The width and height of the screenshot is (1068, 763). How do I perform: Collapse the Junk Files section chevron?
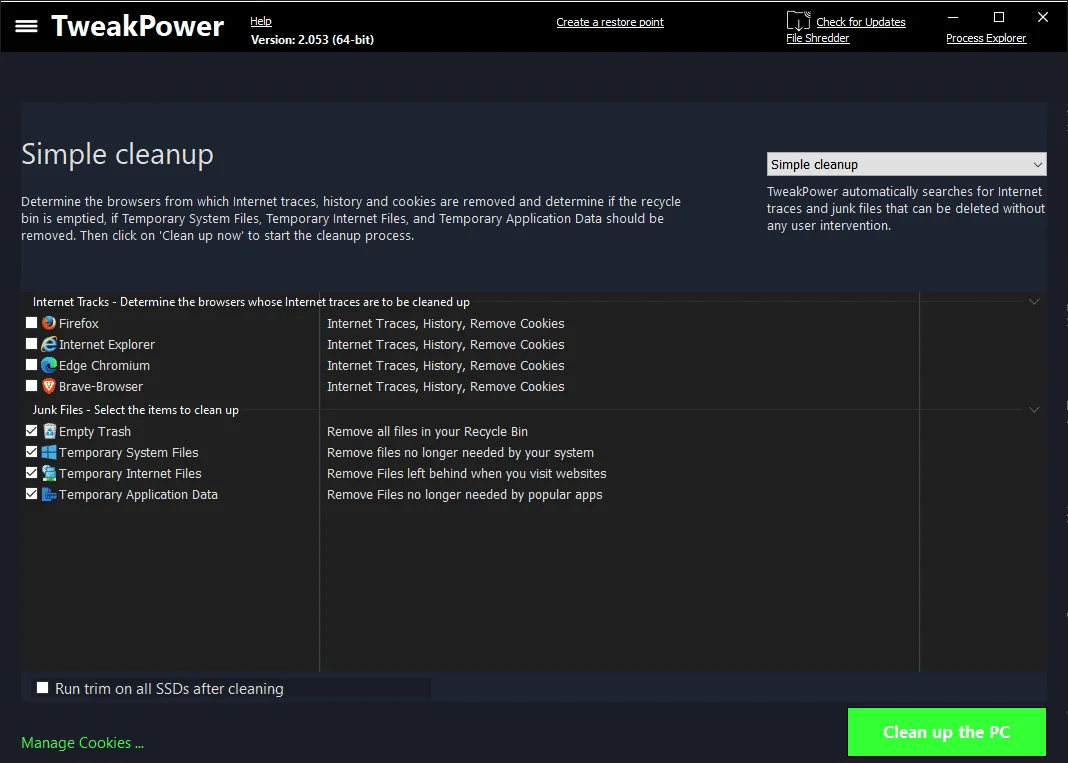click(1034, 409)
